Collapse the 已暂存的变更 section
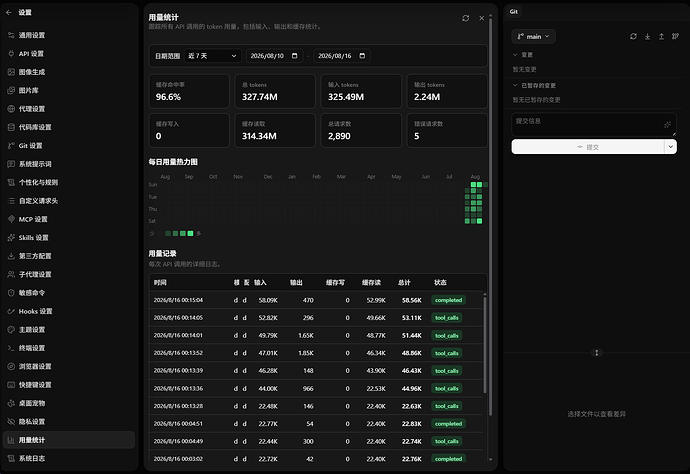 point(515,85)
